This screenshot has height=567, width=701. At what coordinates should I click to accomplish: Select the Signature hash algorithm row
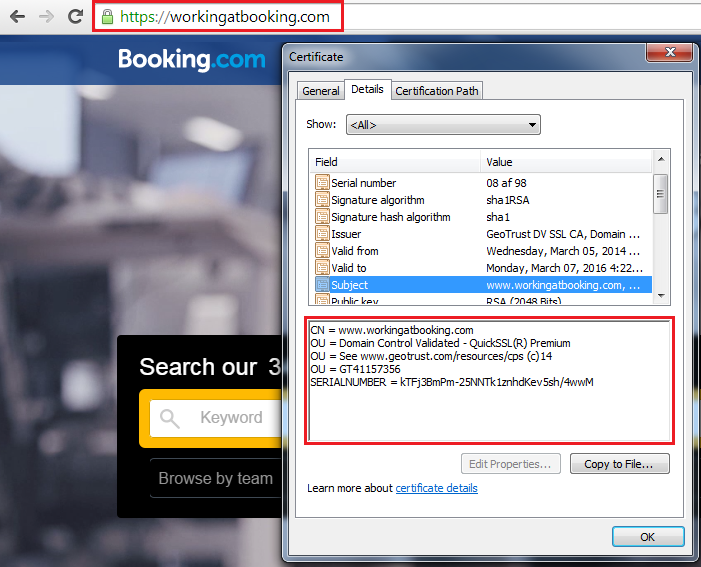click(481, 217)
